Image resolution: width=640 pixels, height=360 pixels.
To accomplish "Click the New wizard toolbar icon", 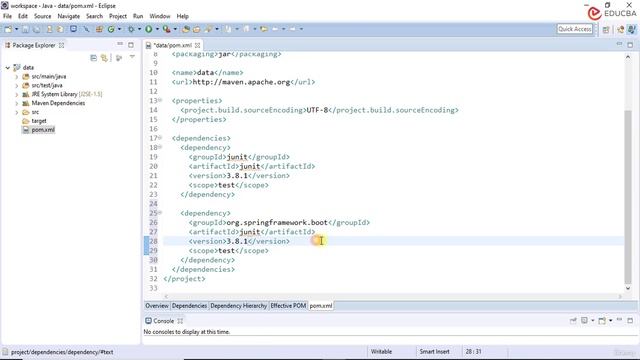I will point(8,29).
